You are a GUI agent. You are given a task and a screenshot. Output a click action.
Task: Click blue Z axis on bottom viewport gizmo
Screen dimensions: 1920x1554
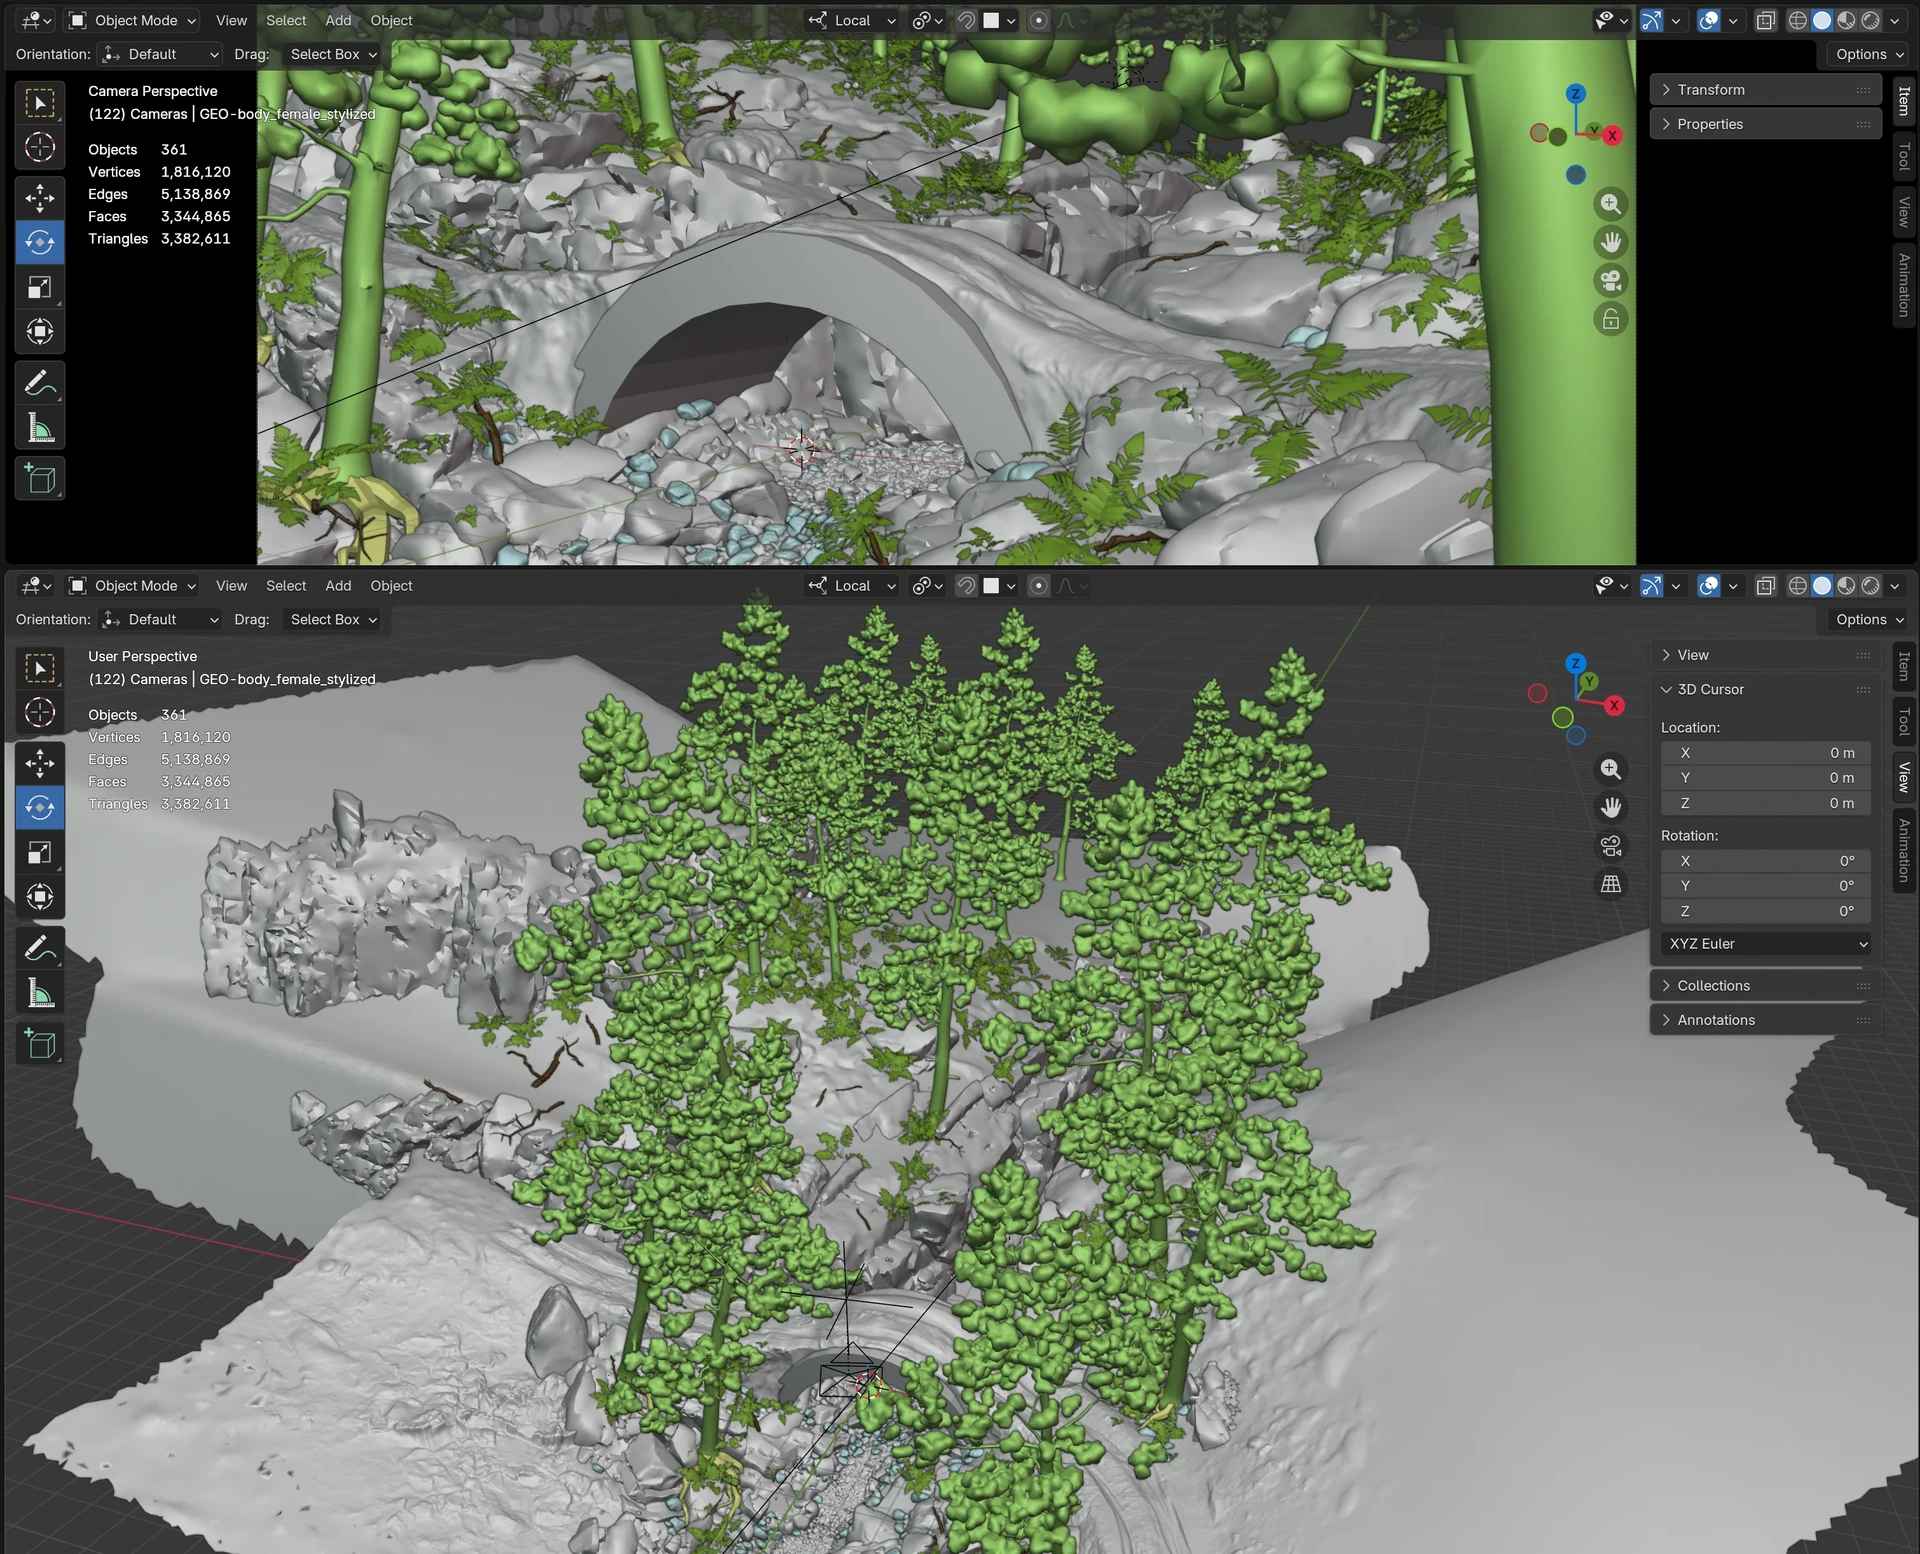click(x=1576, y=663)
